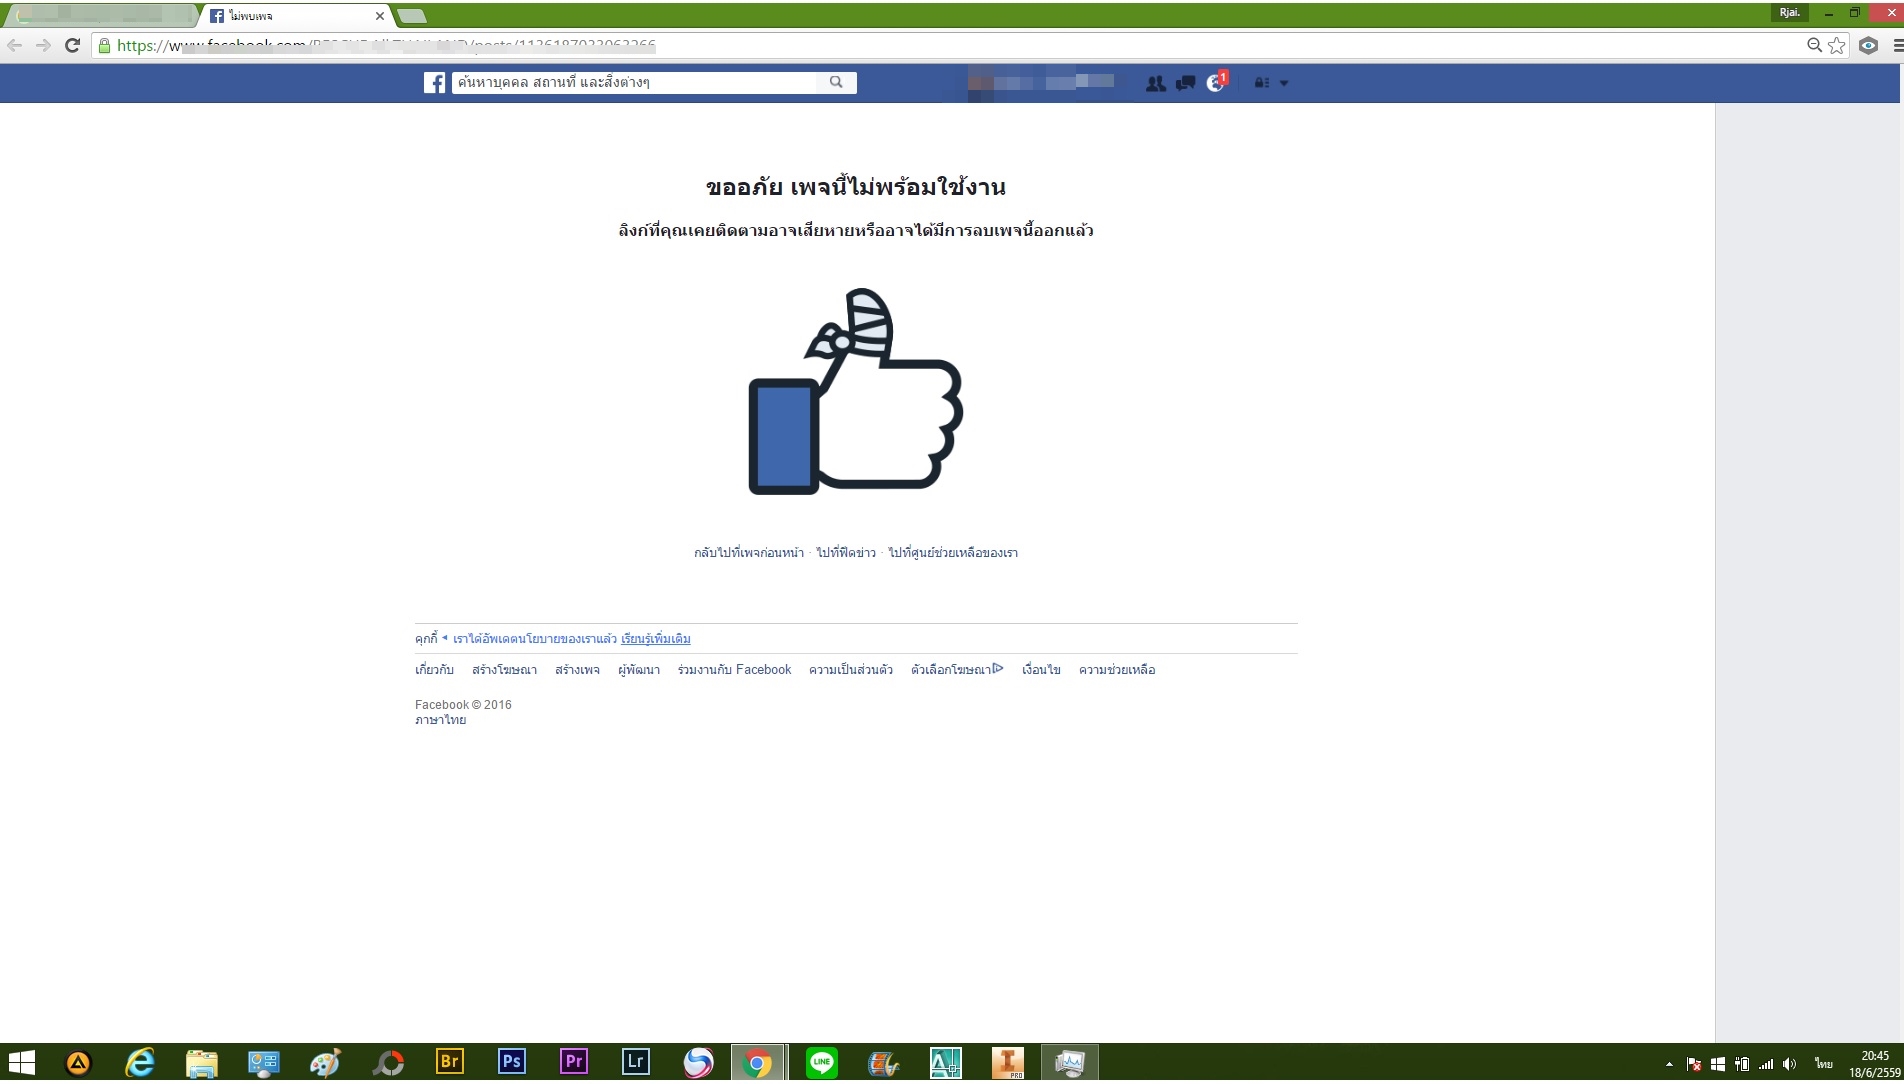Click กลับไปที่เพจก่อนหน้า link
This screenshot has width=1904, height=1084.
coord(749,553)
